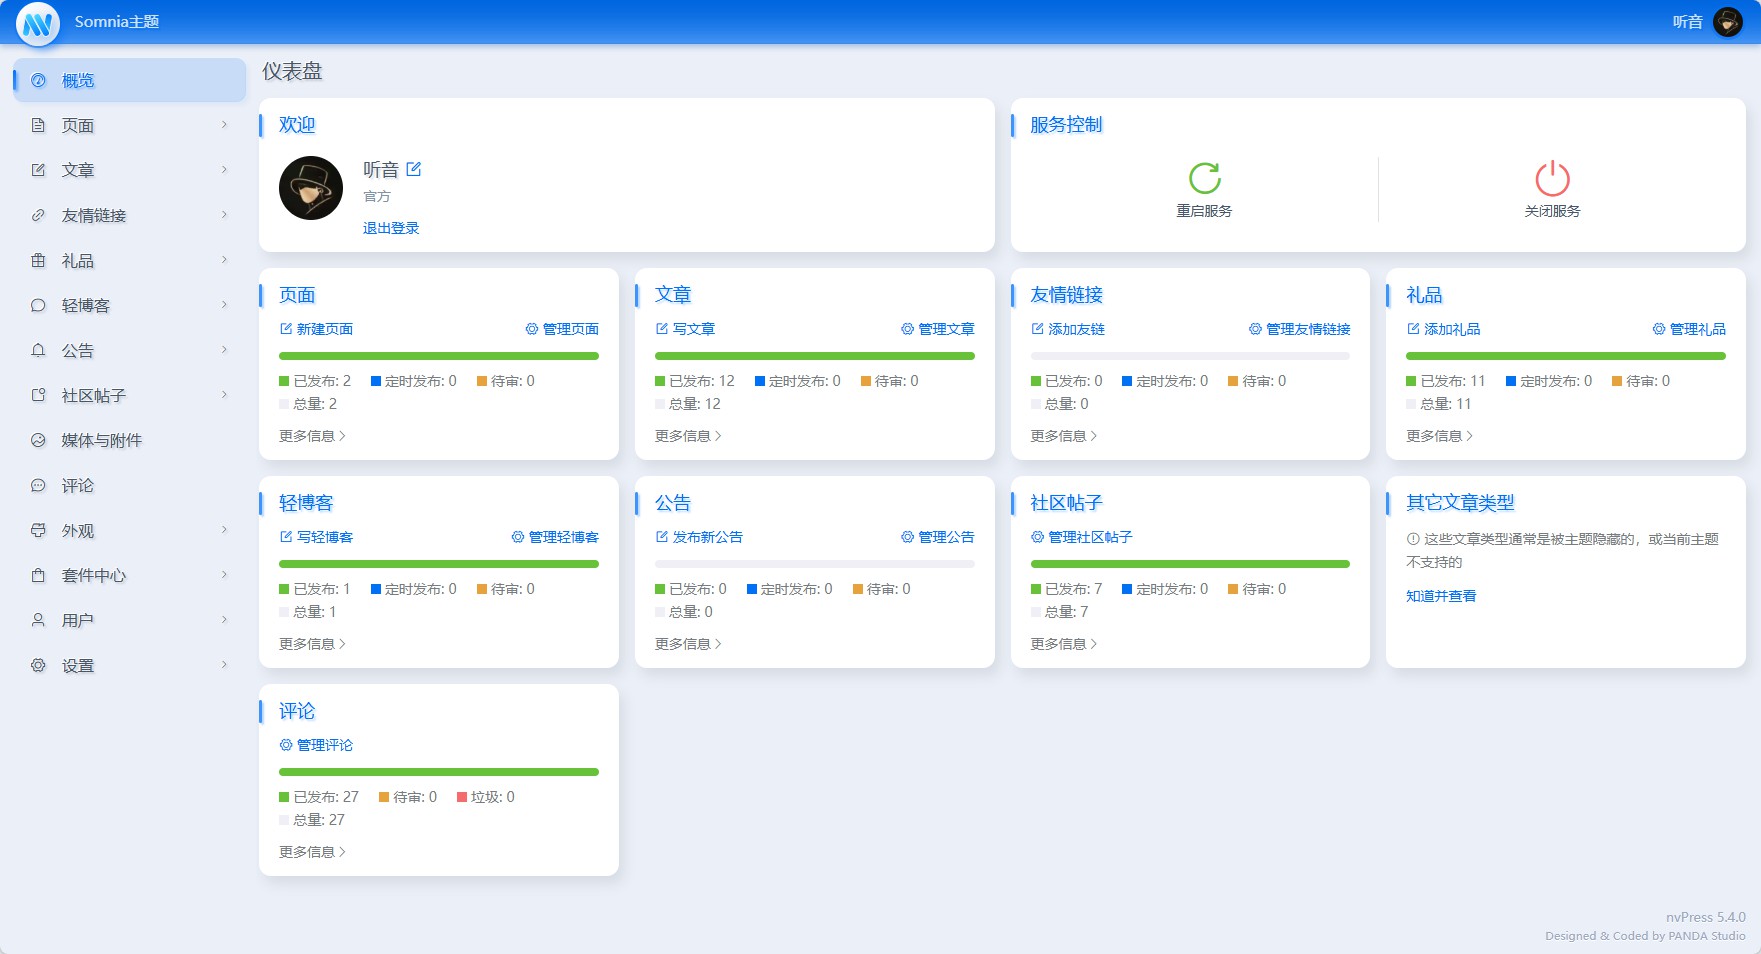The width and height of the screenshot is (1761, 954).
Task: Expand the 文章 sidebar submenu chevron
Action: point(224,170)
